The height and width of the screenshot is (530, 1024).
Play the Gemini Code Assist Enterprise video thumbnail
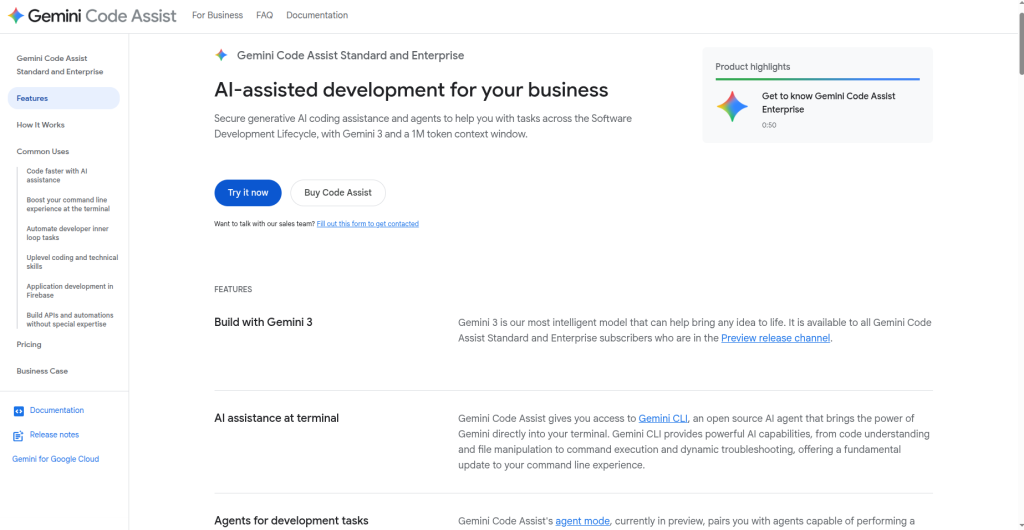[x=732, y=107]
